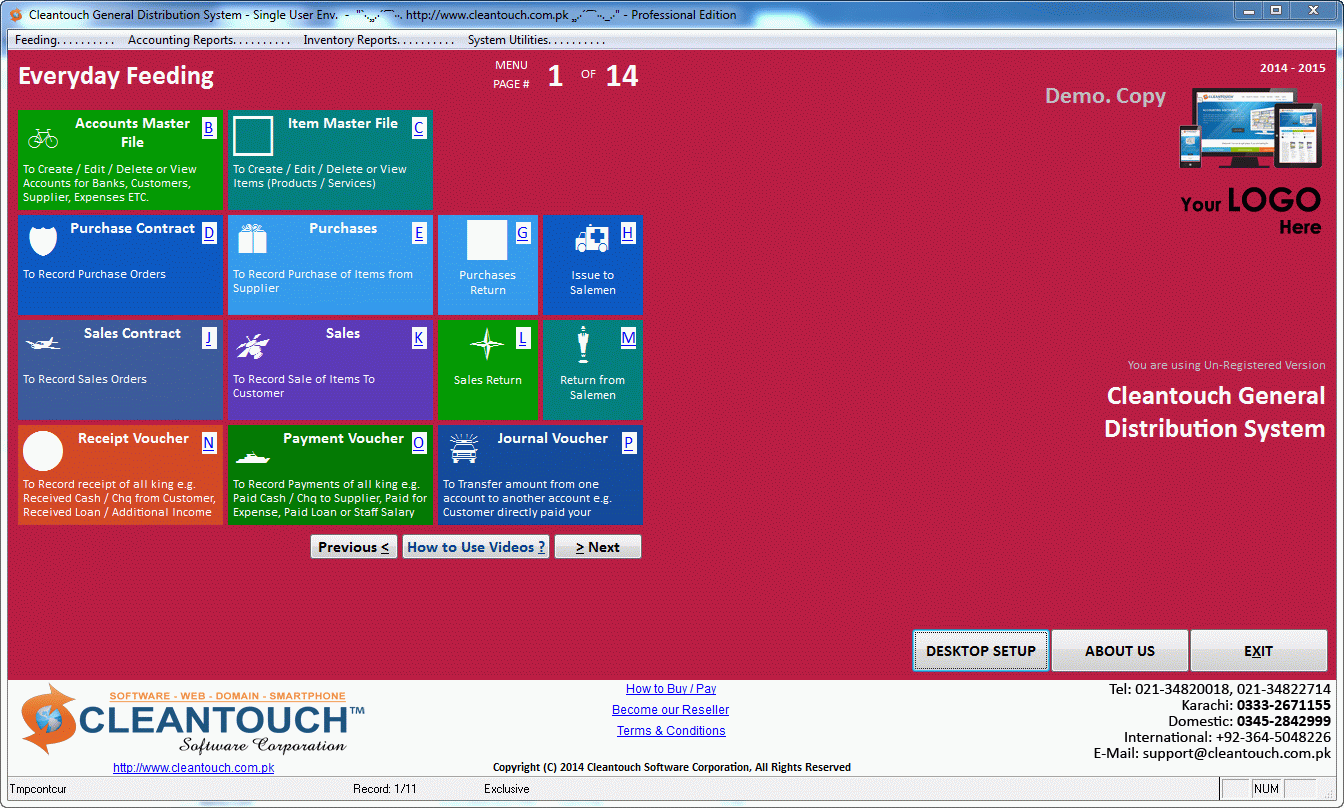Click the airplane icon on Sales Contract
Viewport: 1344px width, 808px height.
(43, 343)
